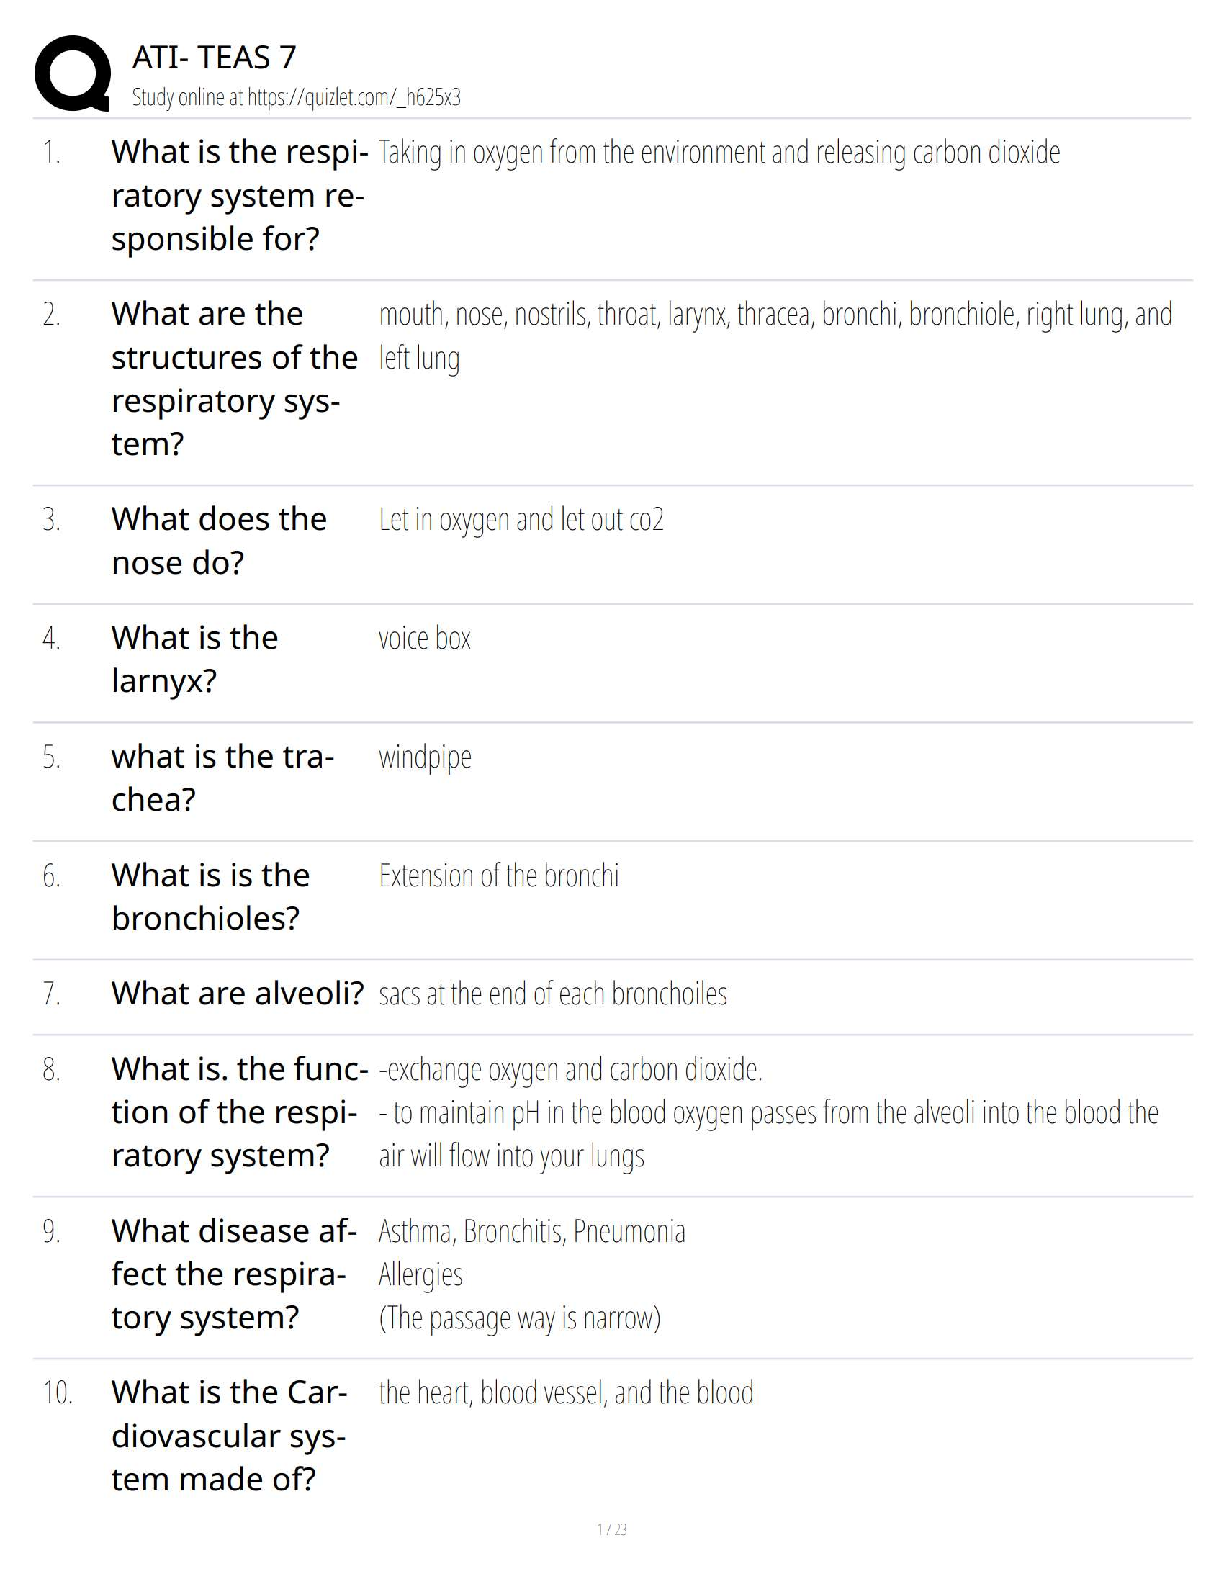Select question about structures of respiratory system
The height and width of the screenshot is (1584, 1224).
click(x=234, y=378)
